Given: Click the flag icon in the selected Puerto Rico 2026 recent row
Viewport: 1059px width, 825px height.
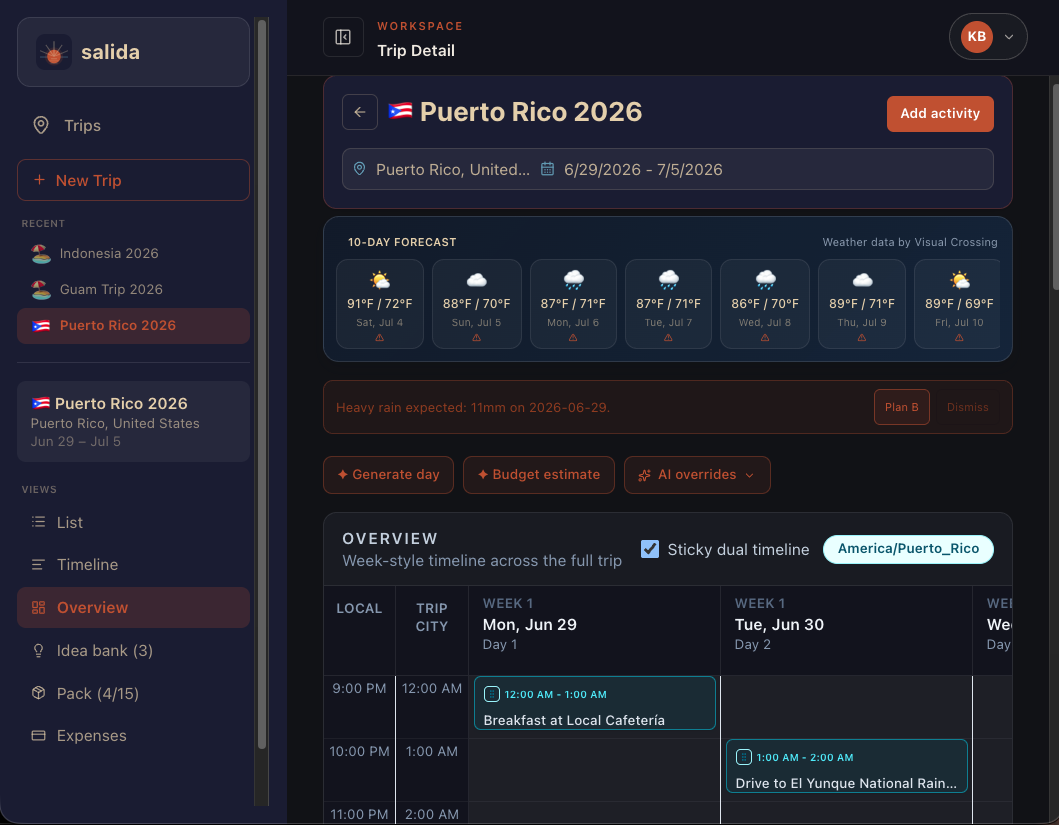Looking at the screenshot, I should [41, 325].
